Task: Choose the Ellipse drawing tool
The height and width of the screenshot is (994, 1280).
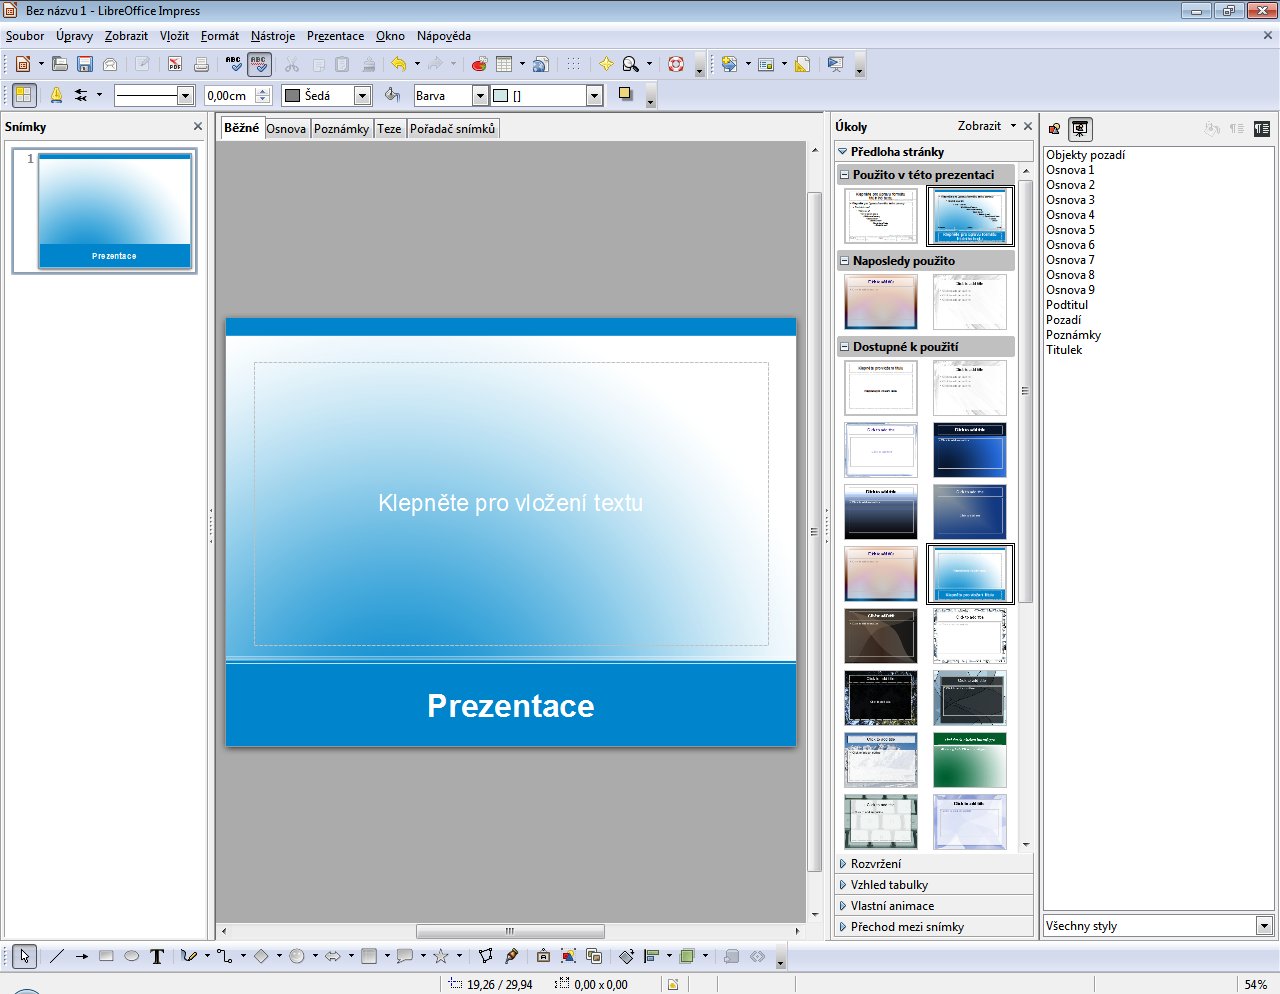Action: point(131,956)
